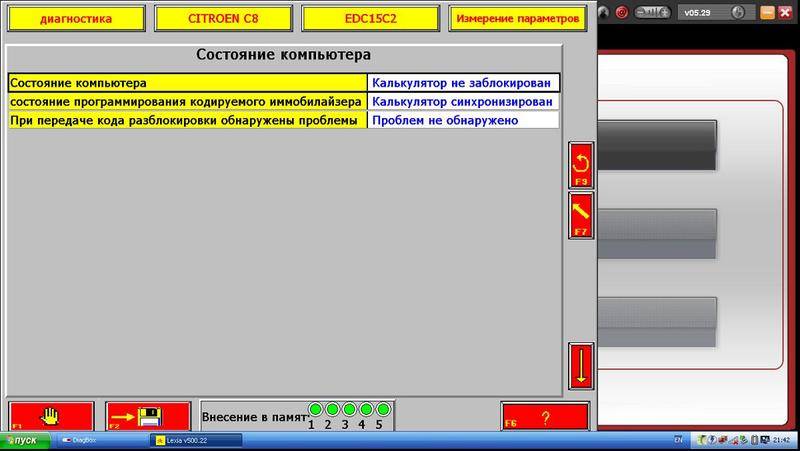Select memory slot 3 indicator
800x451 pixels.
click(x=349, y=410)
